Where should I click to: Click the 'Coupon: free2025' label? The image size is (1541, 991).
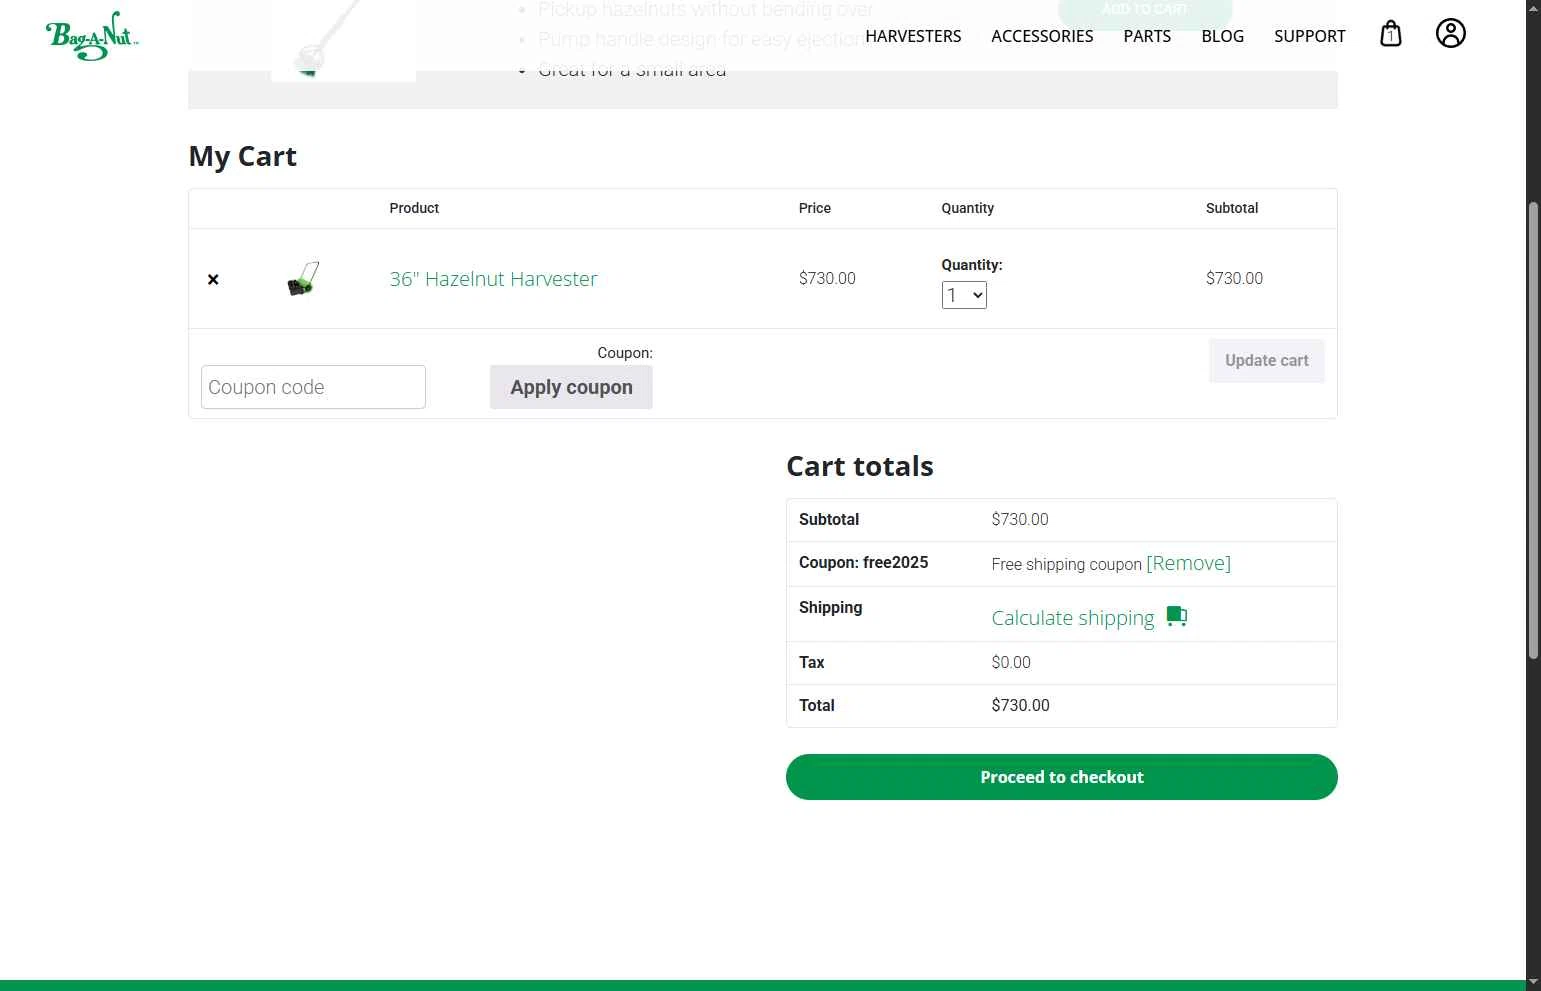click(863, 562)
